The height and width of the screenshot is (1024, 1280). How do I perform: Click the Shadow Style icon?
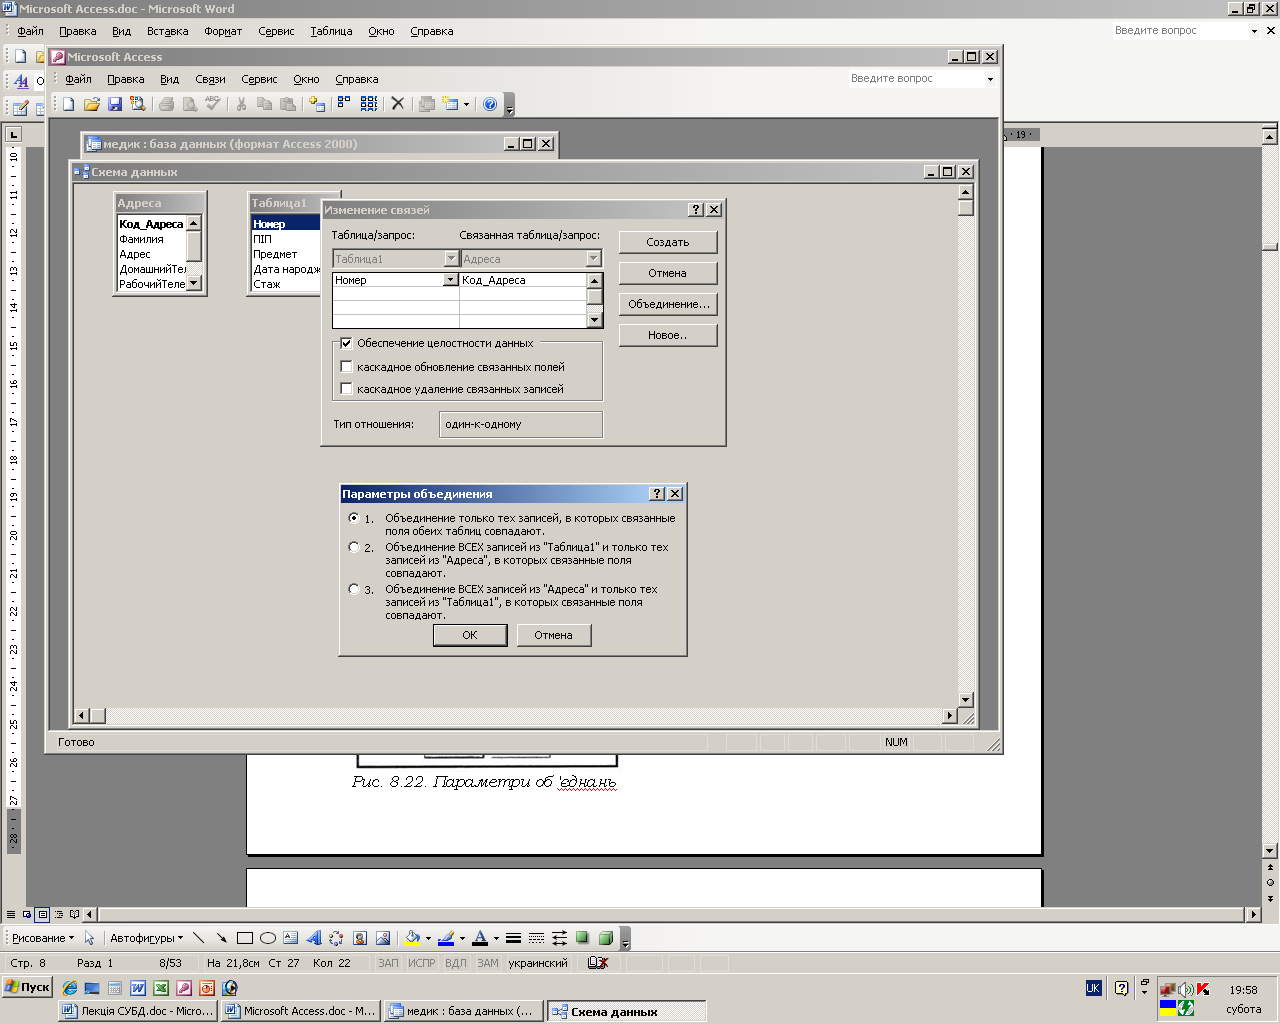pyautogui.click(x=582, y=938)
